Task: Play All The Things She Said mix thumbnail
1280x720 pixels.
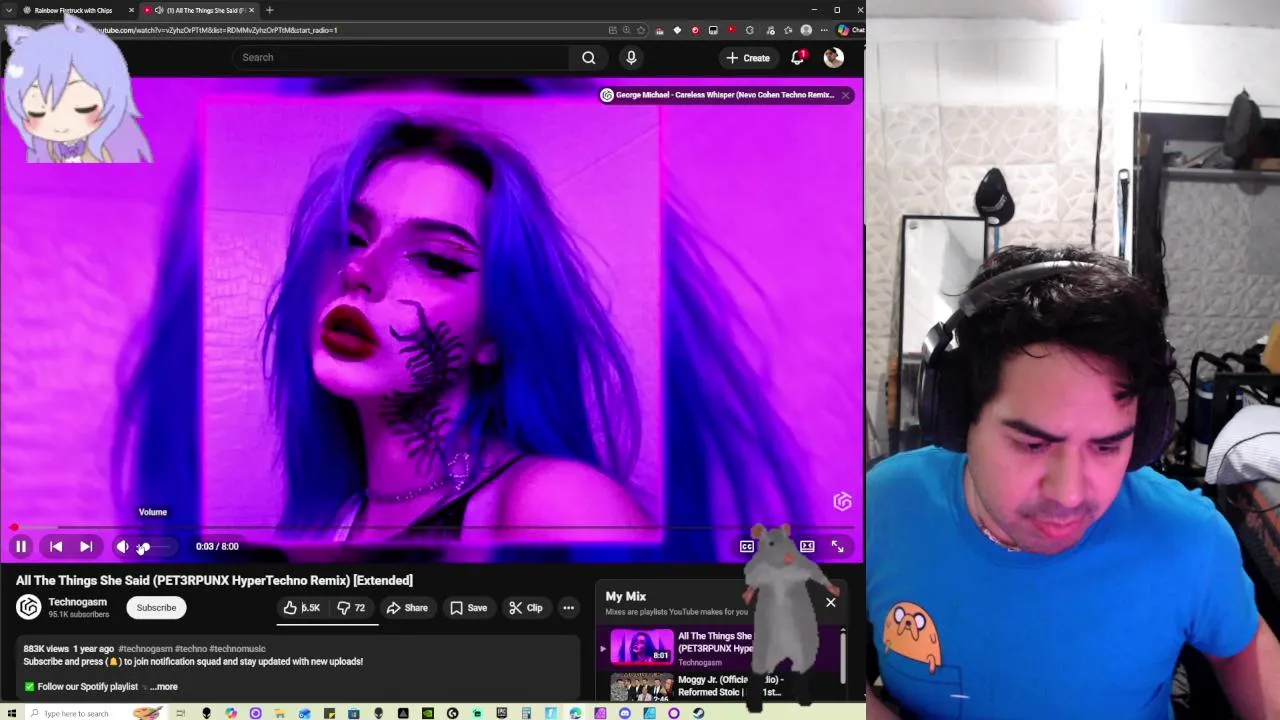Action: pos(642,646)
